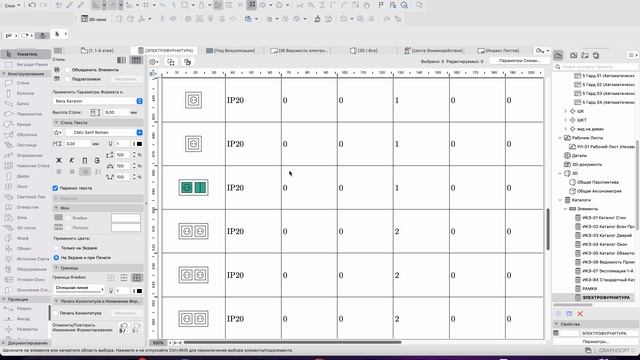The height and width of the screenshot is (360, 640).
Task: Toggle strikethrough З text style
Action: tap(97, 160)
